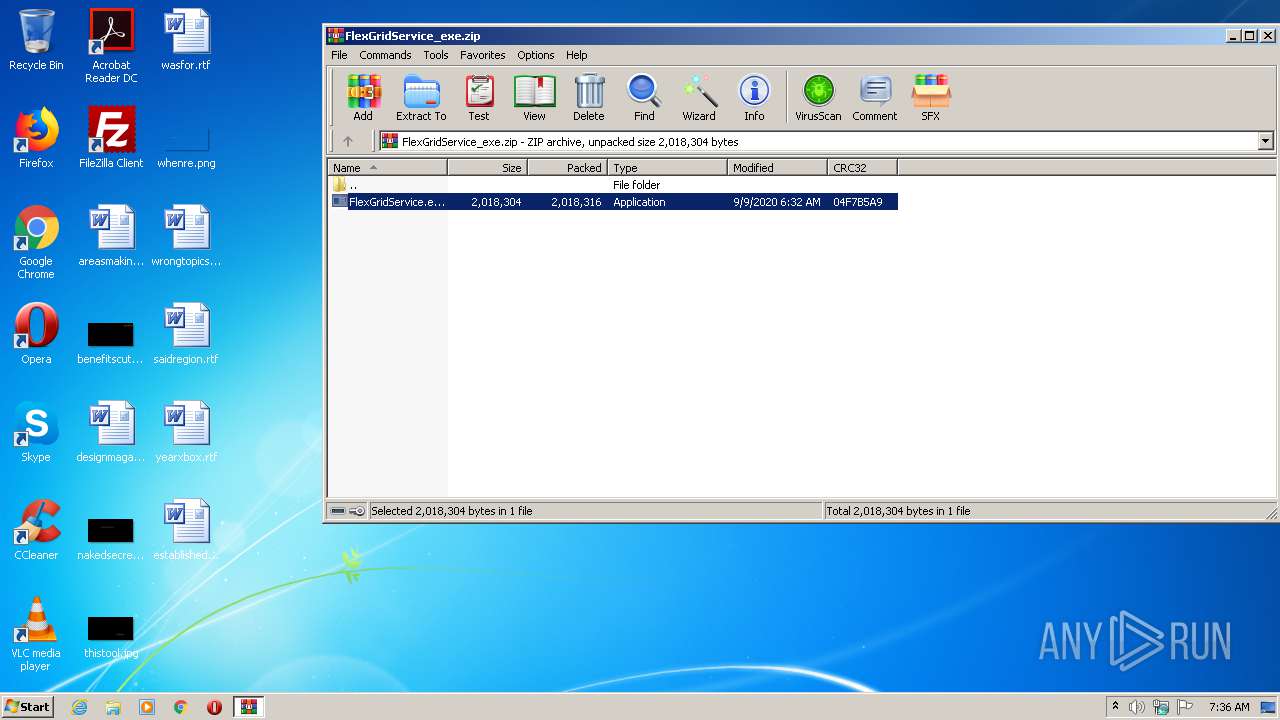1280x720 pixels.
Task: Sort by the Name column header
Action: [x=387, y=168]
